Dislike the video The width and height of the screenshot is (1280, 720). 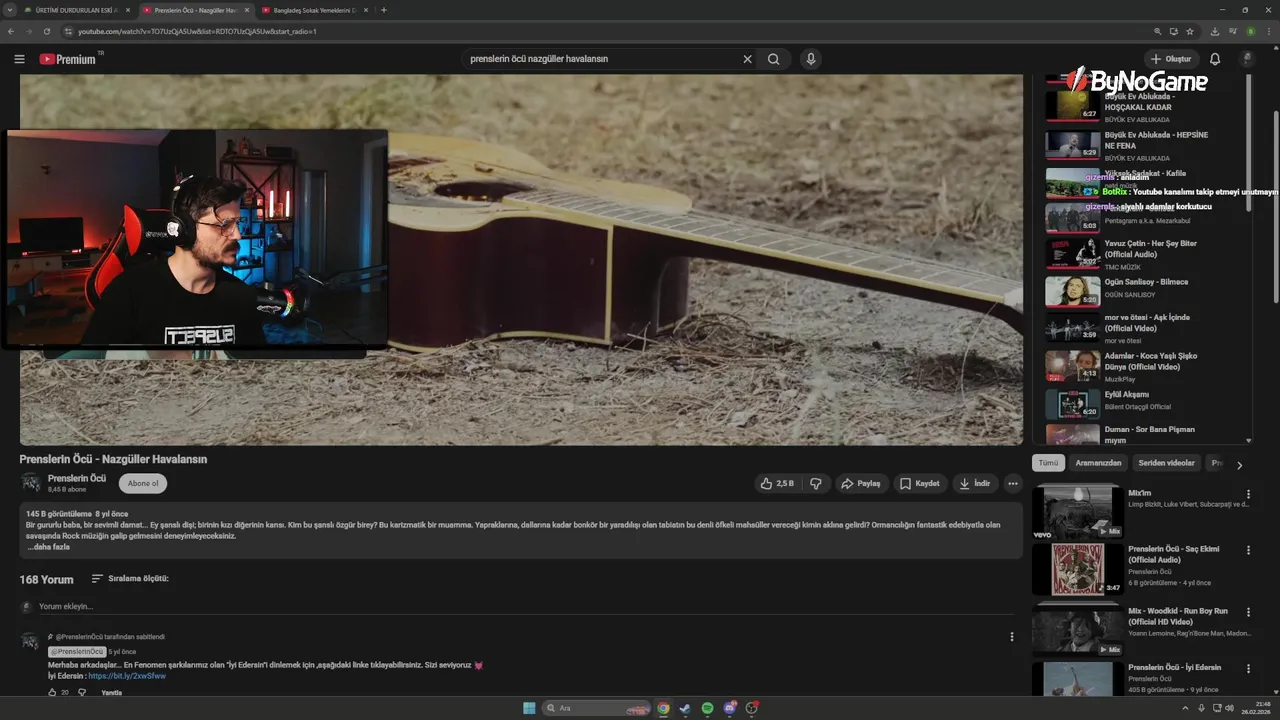click(816, 483)
